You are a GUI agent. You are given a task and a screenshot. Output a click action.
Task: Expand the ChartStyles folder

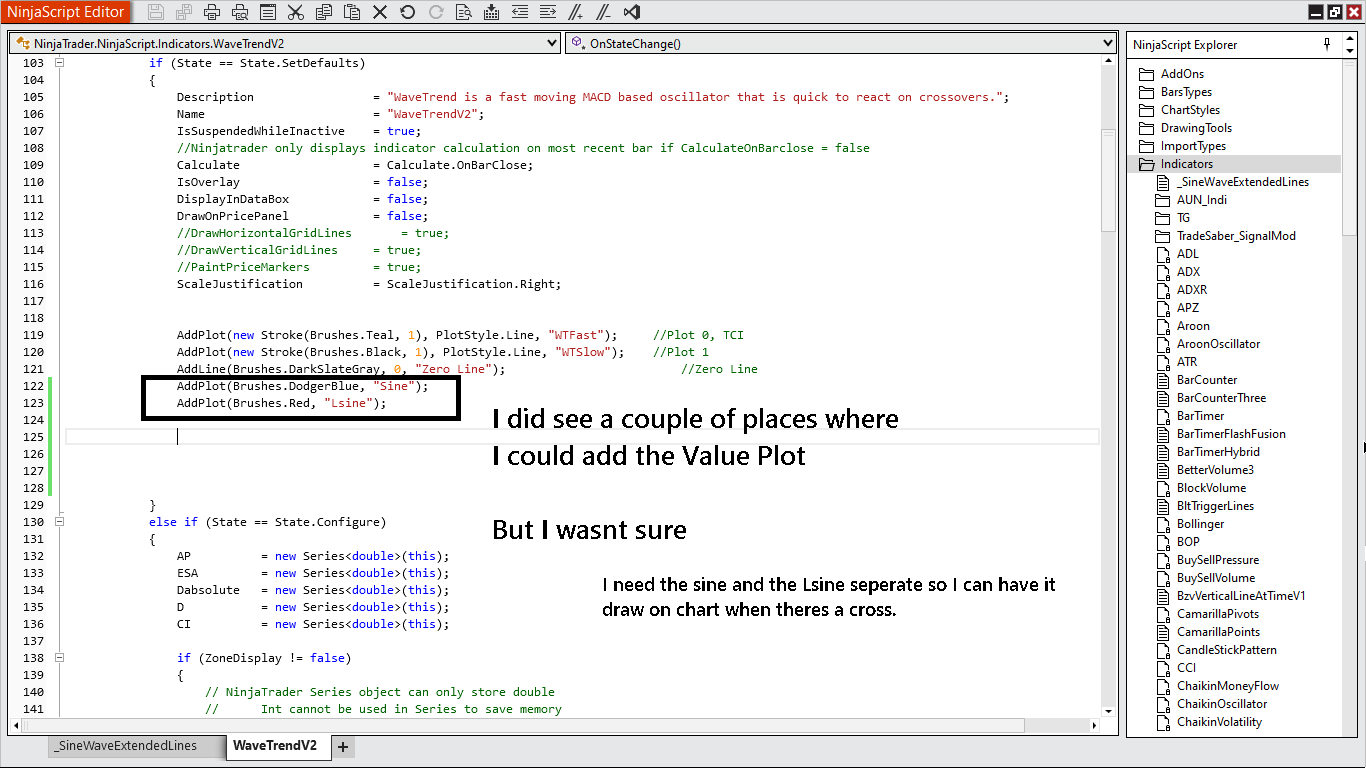point(1146,110)
